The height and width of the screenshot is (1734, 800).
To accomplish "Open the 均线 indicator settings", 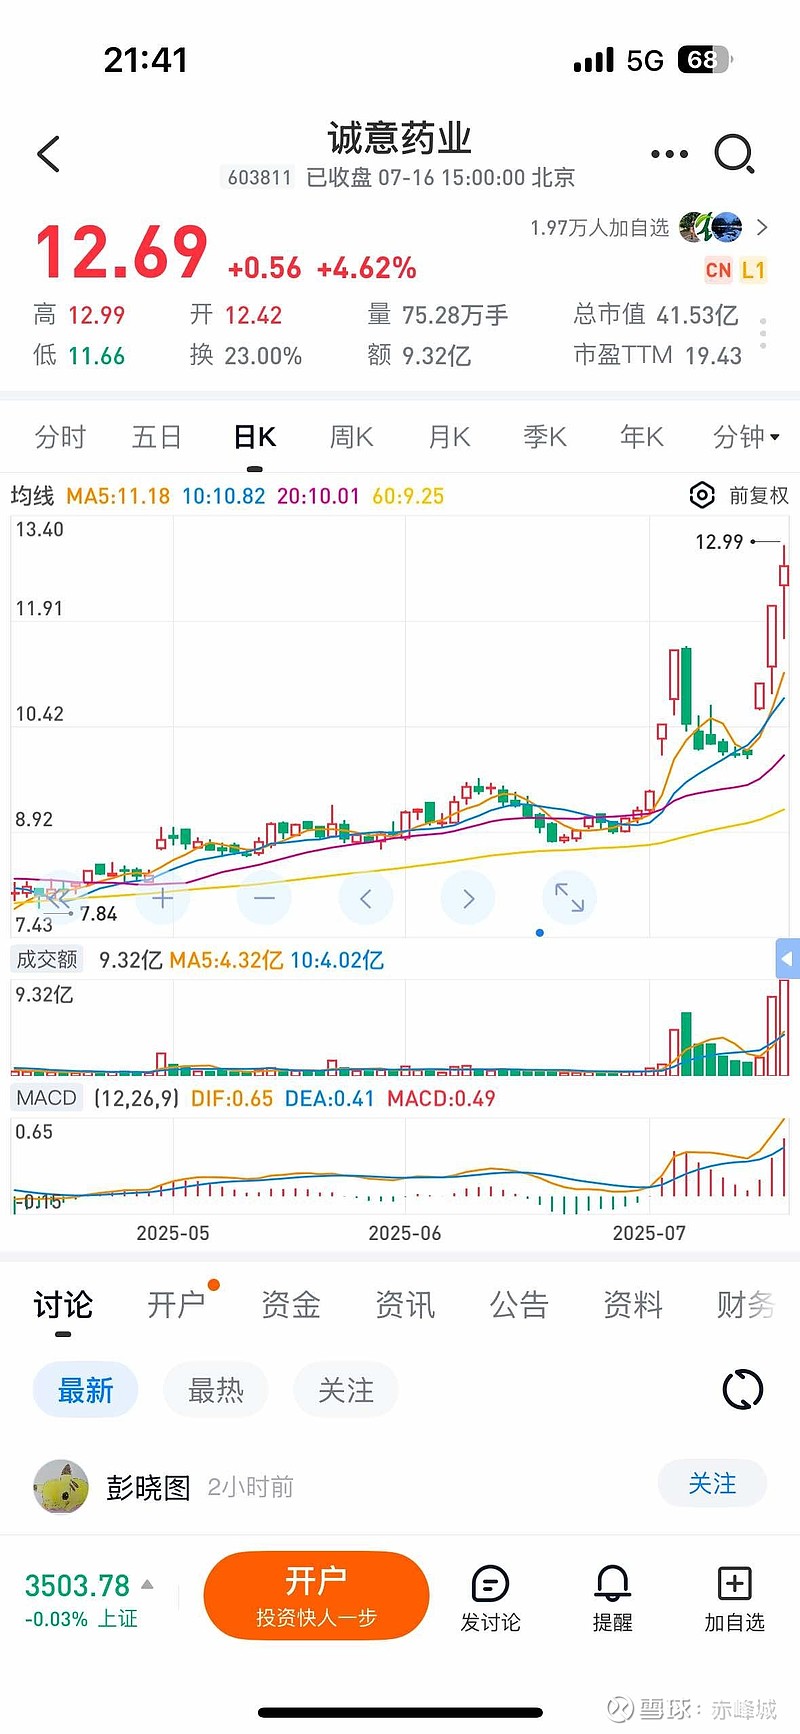I will 32,496.
